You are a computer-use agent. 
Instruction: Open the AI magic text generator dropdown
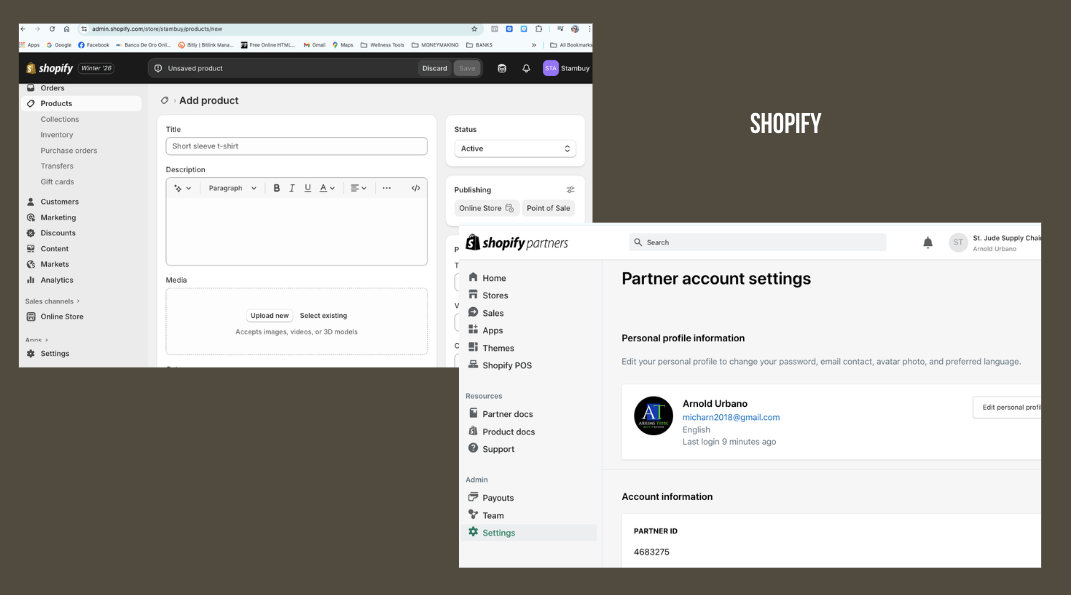pos(182,188)
